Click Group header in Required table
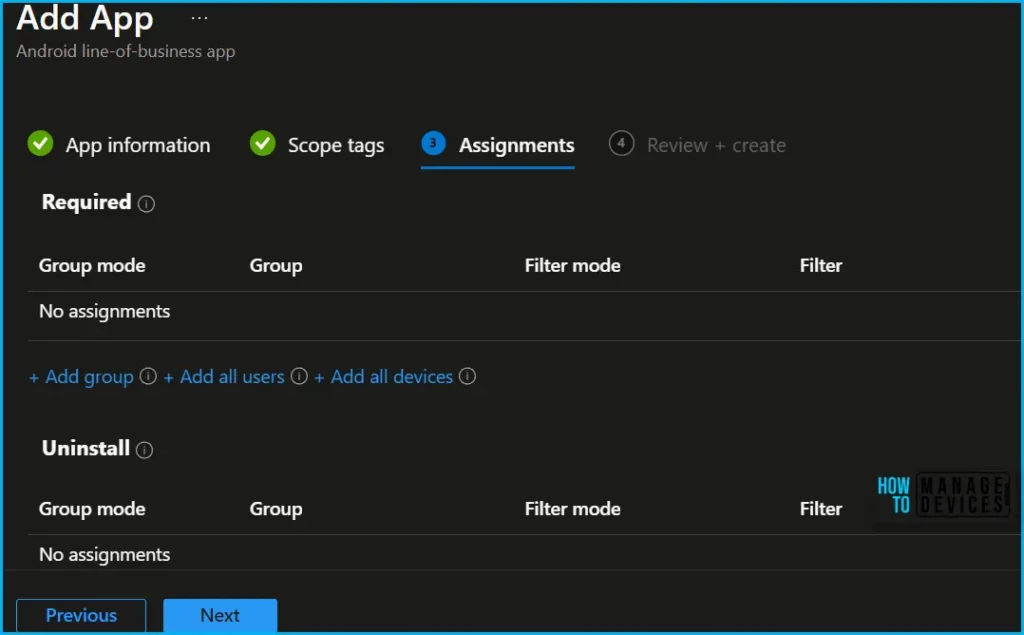The height and width of the screenshot is (635, 1024). [276, 266]
